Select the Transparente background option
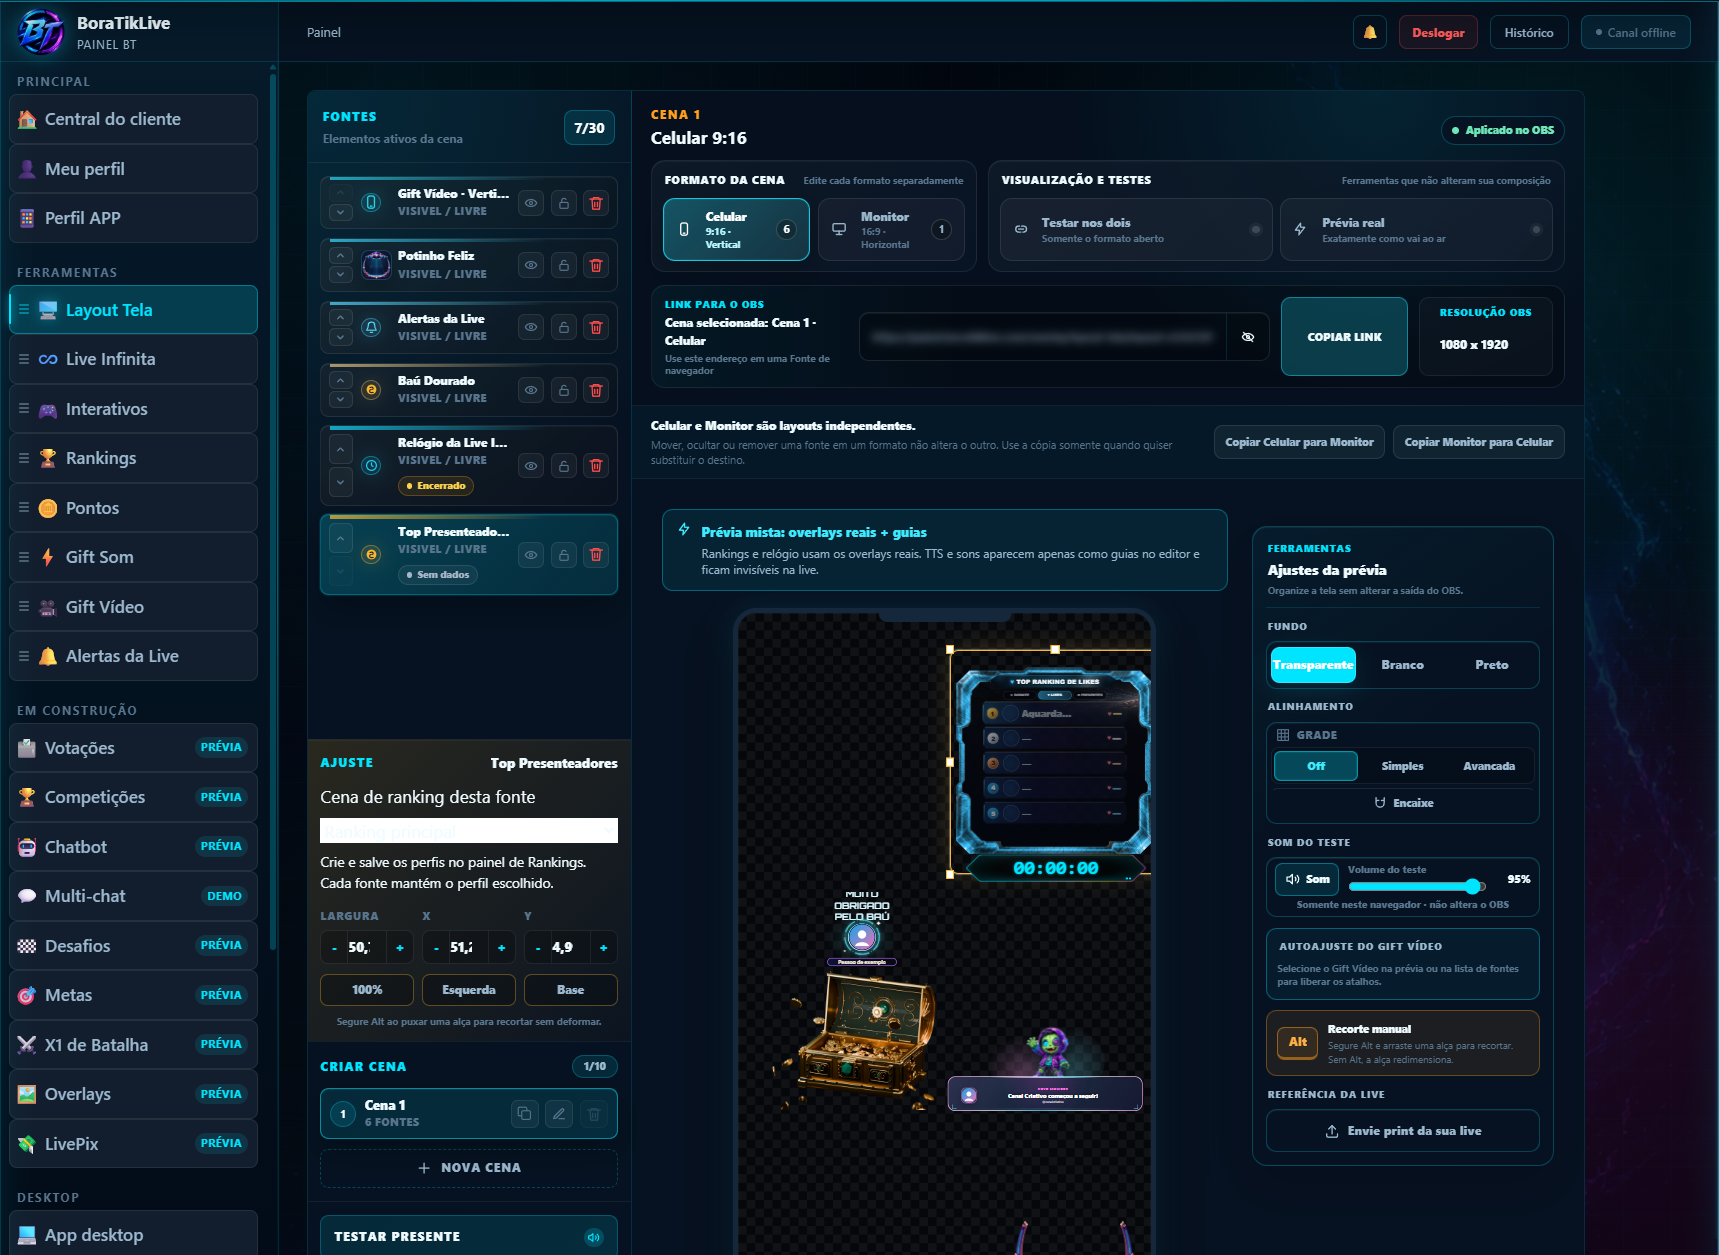 [x=1313, y=665]
